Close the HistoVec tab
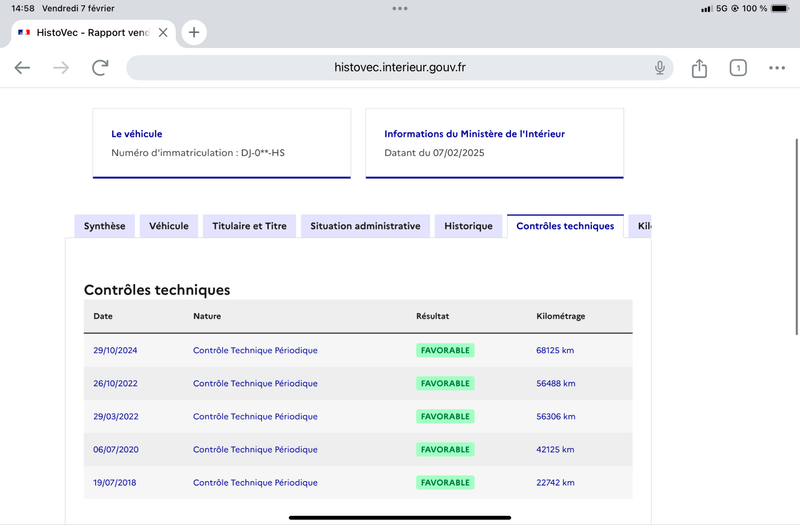The width and height of the screenshot is (800, 525). 163,33
